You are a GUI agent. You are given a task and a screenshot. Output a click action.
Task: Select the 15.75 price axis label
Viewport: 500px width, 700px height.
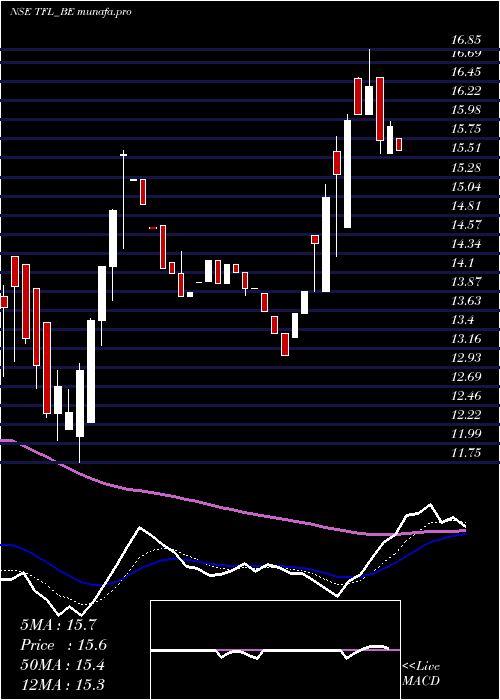(x=466, y=129)
